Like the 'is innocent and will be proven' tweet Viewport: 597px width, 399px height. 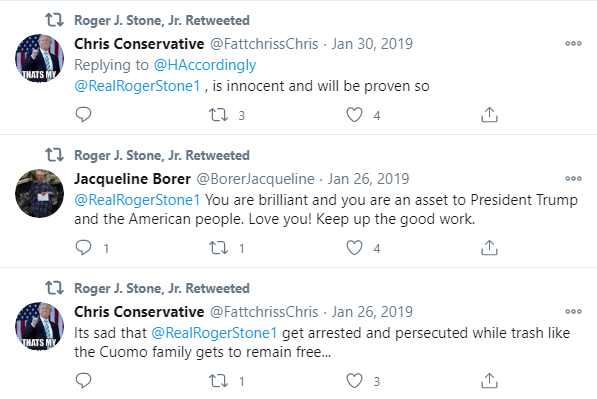(x=354, y=115)
